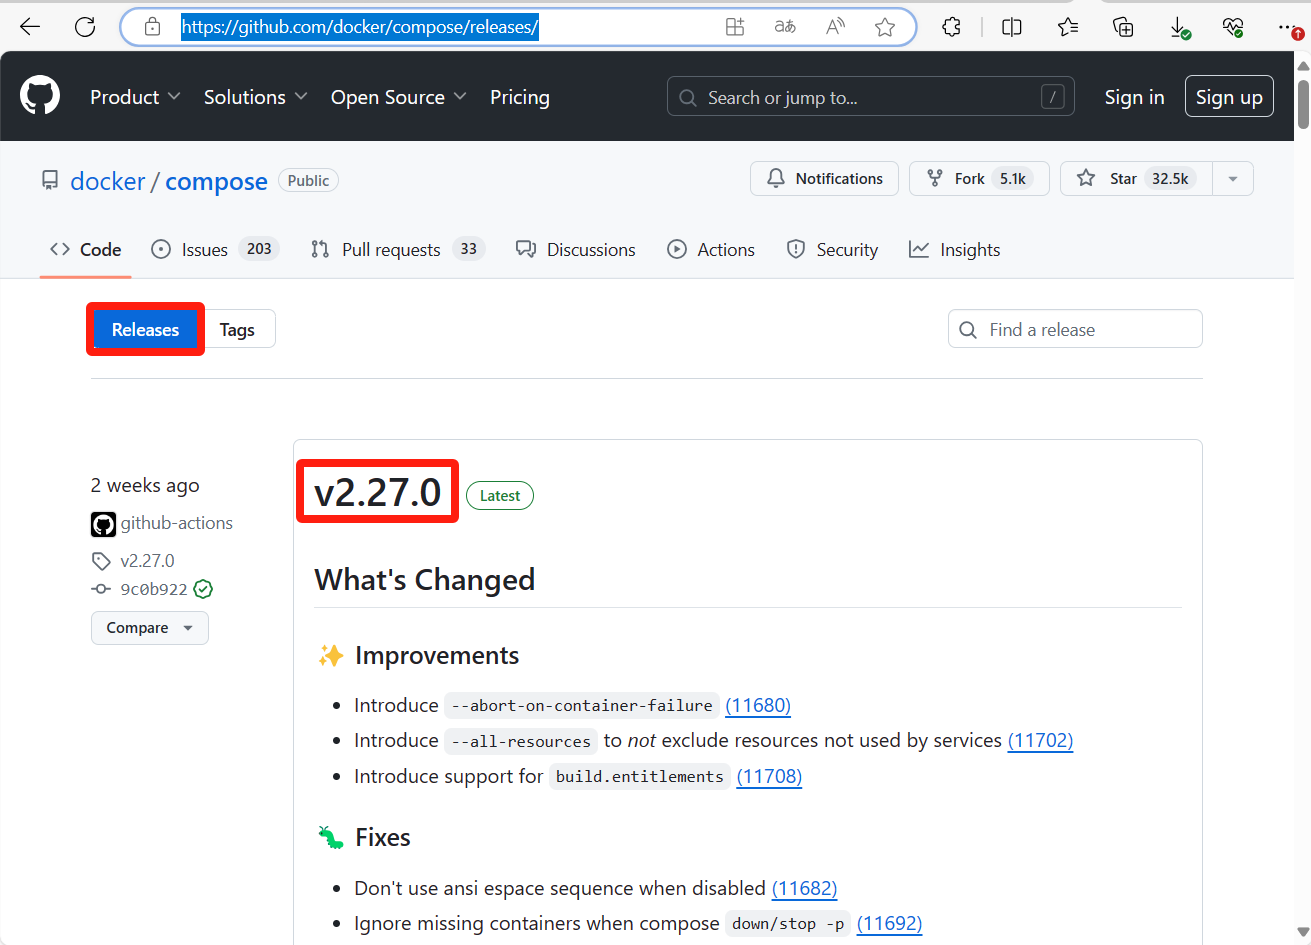Open the browser extensions puzzle icon
The image size is (1311, 945).
(952, 27)
